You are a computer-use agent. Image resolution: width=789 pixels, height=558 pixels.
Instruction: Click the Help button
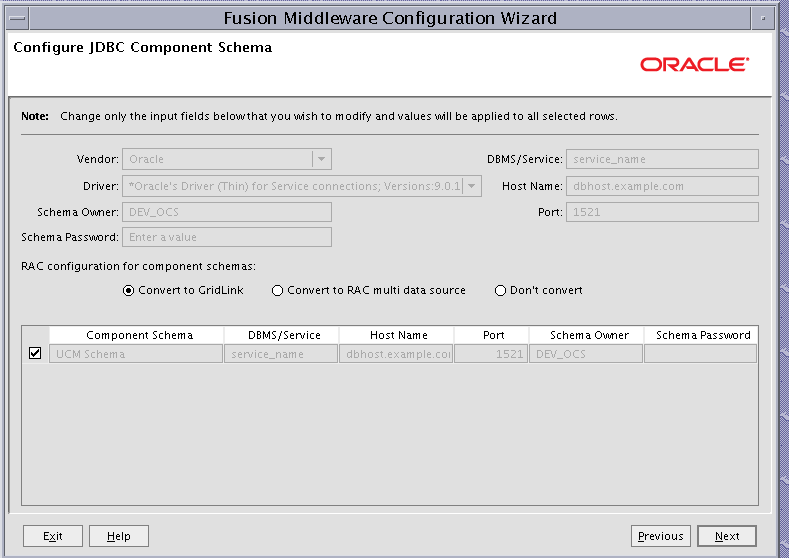point(119,536)
